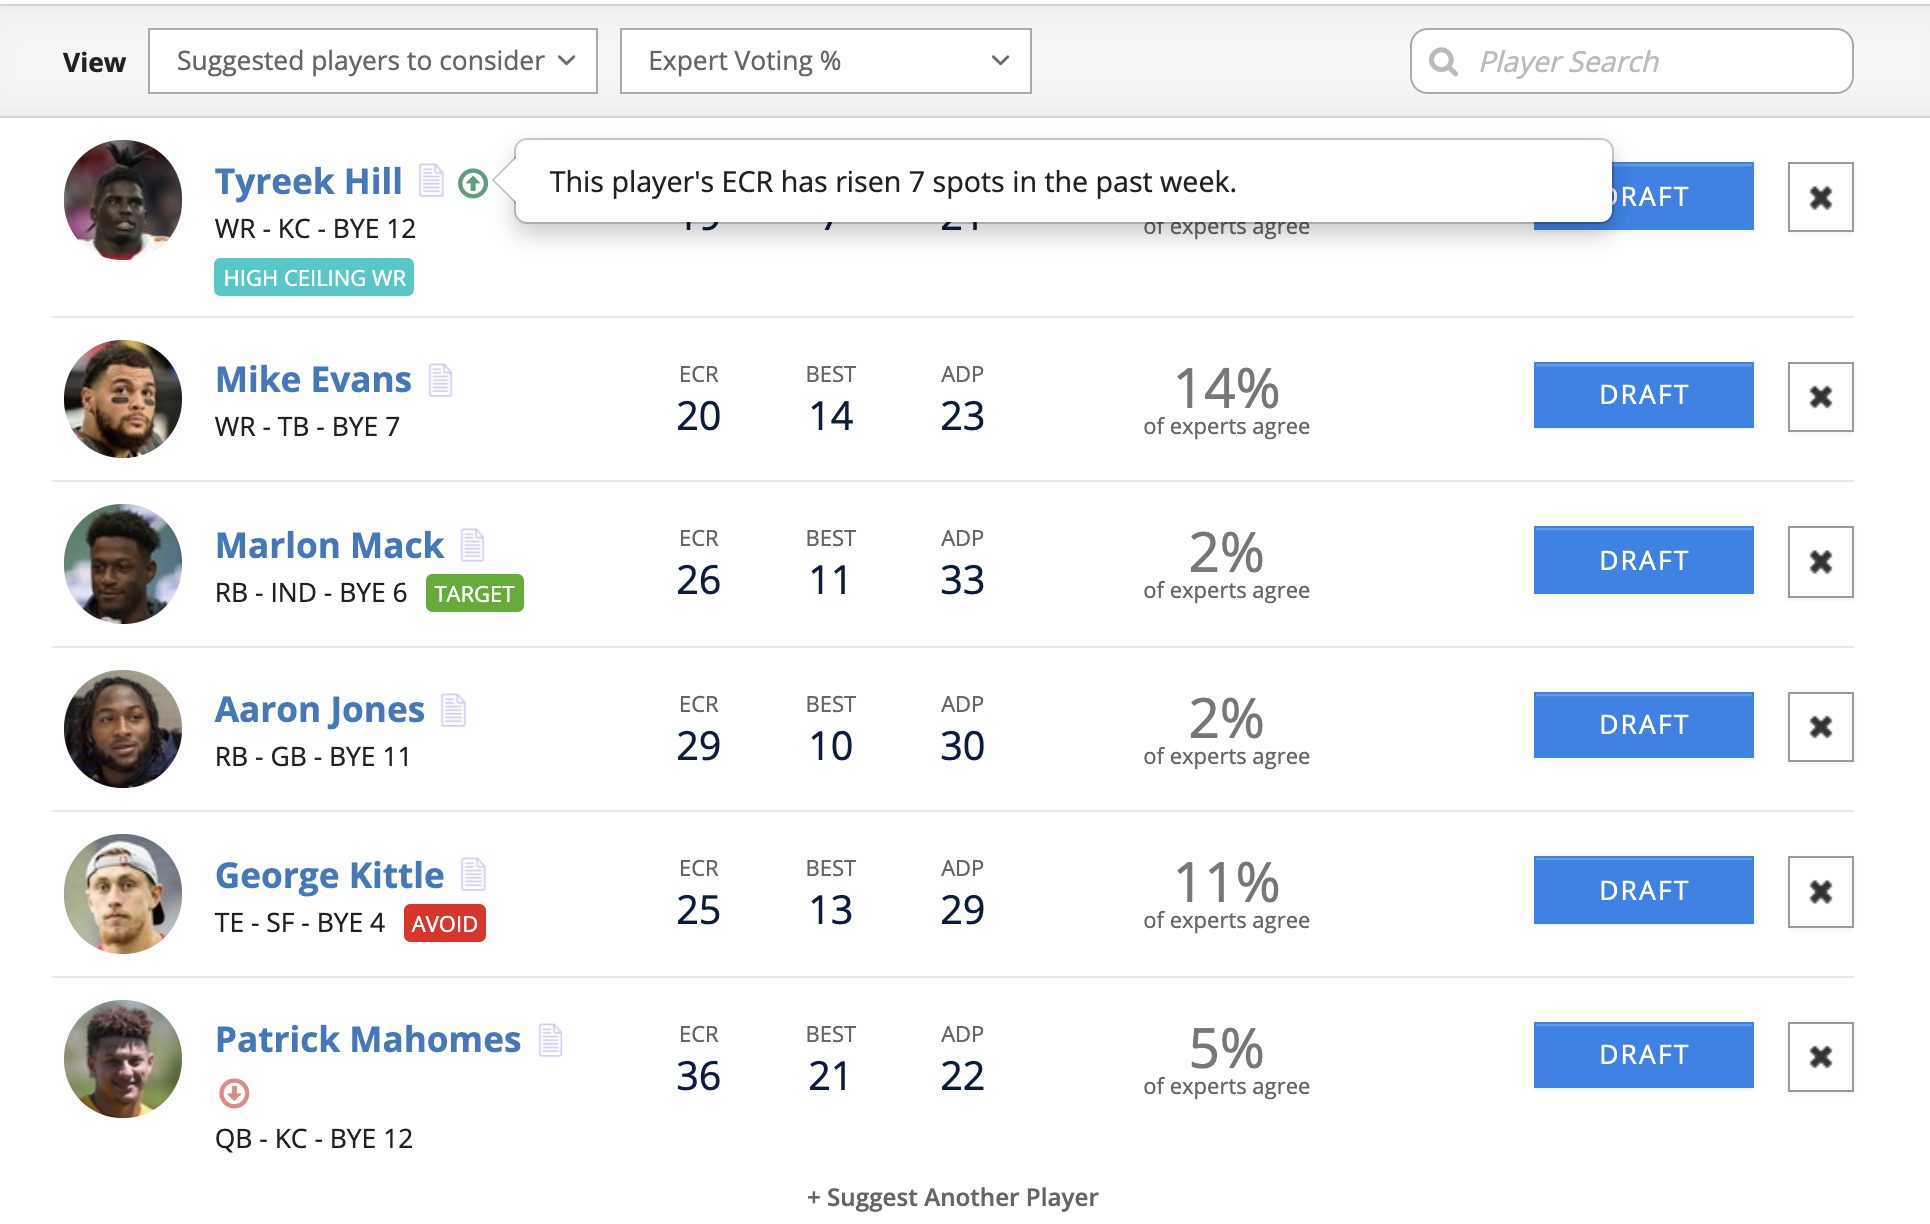Dismiss Marlon Mack from the suggestions
The image size is (1930, 1224).
click(x=1820, y=562)
